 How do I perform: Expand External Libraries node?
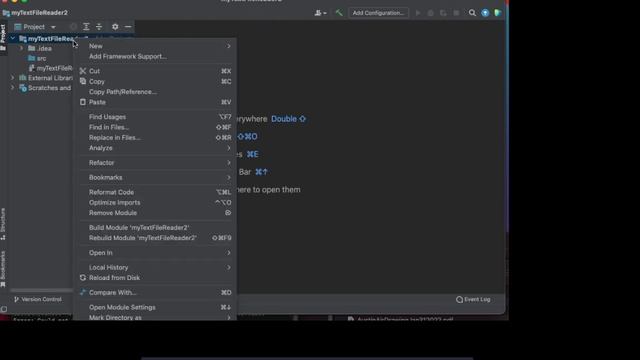[13, 78]
